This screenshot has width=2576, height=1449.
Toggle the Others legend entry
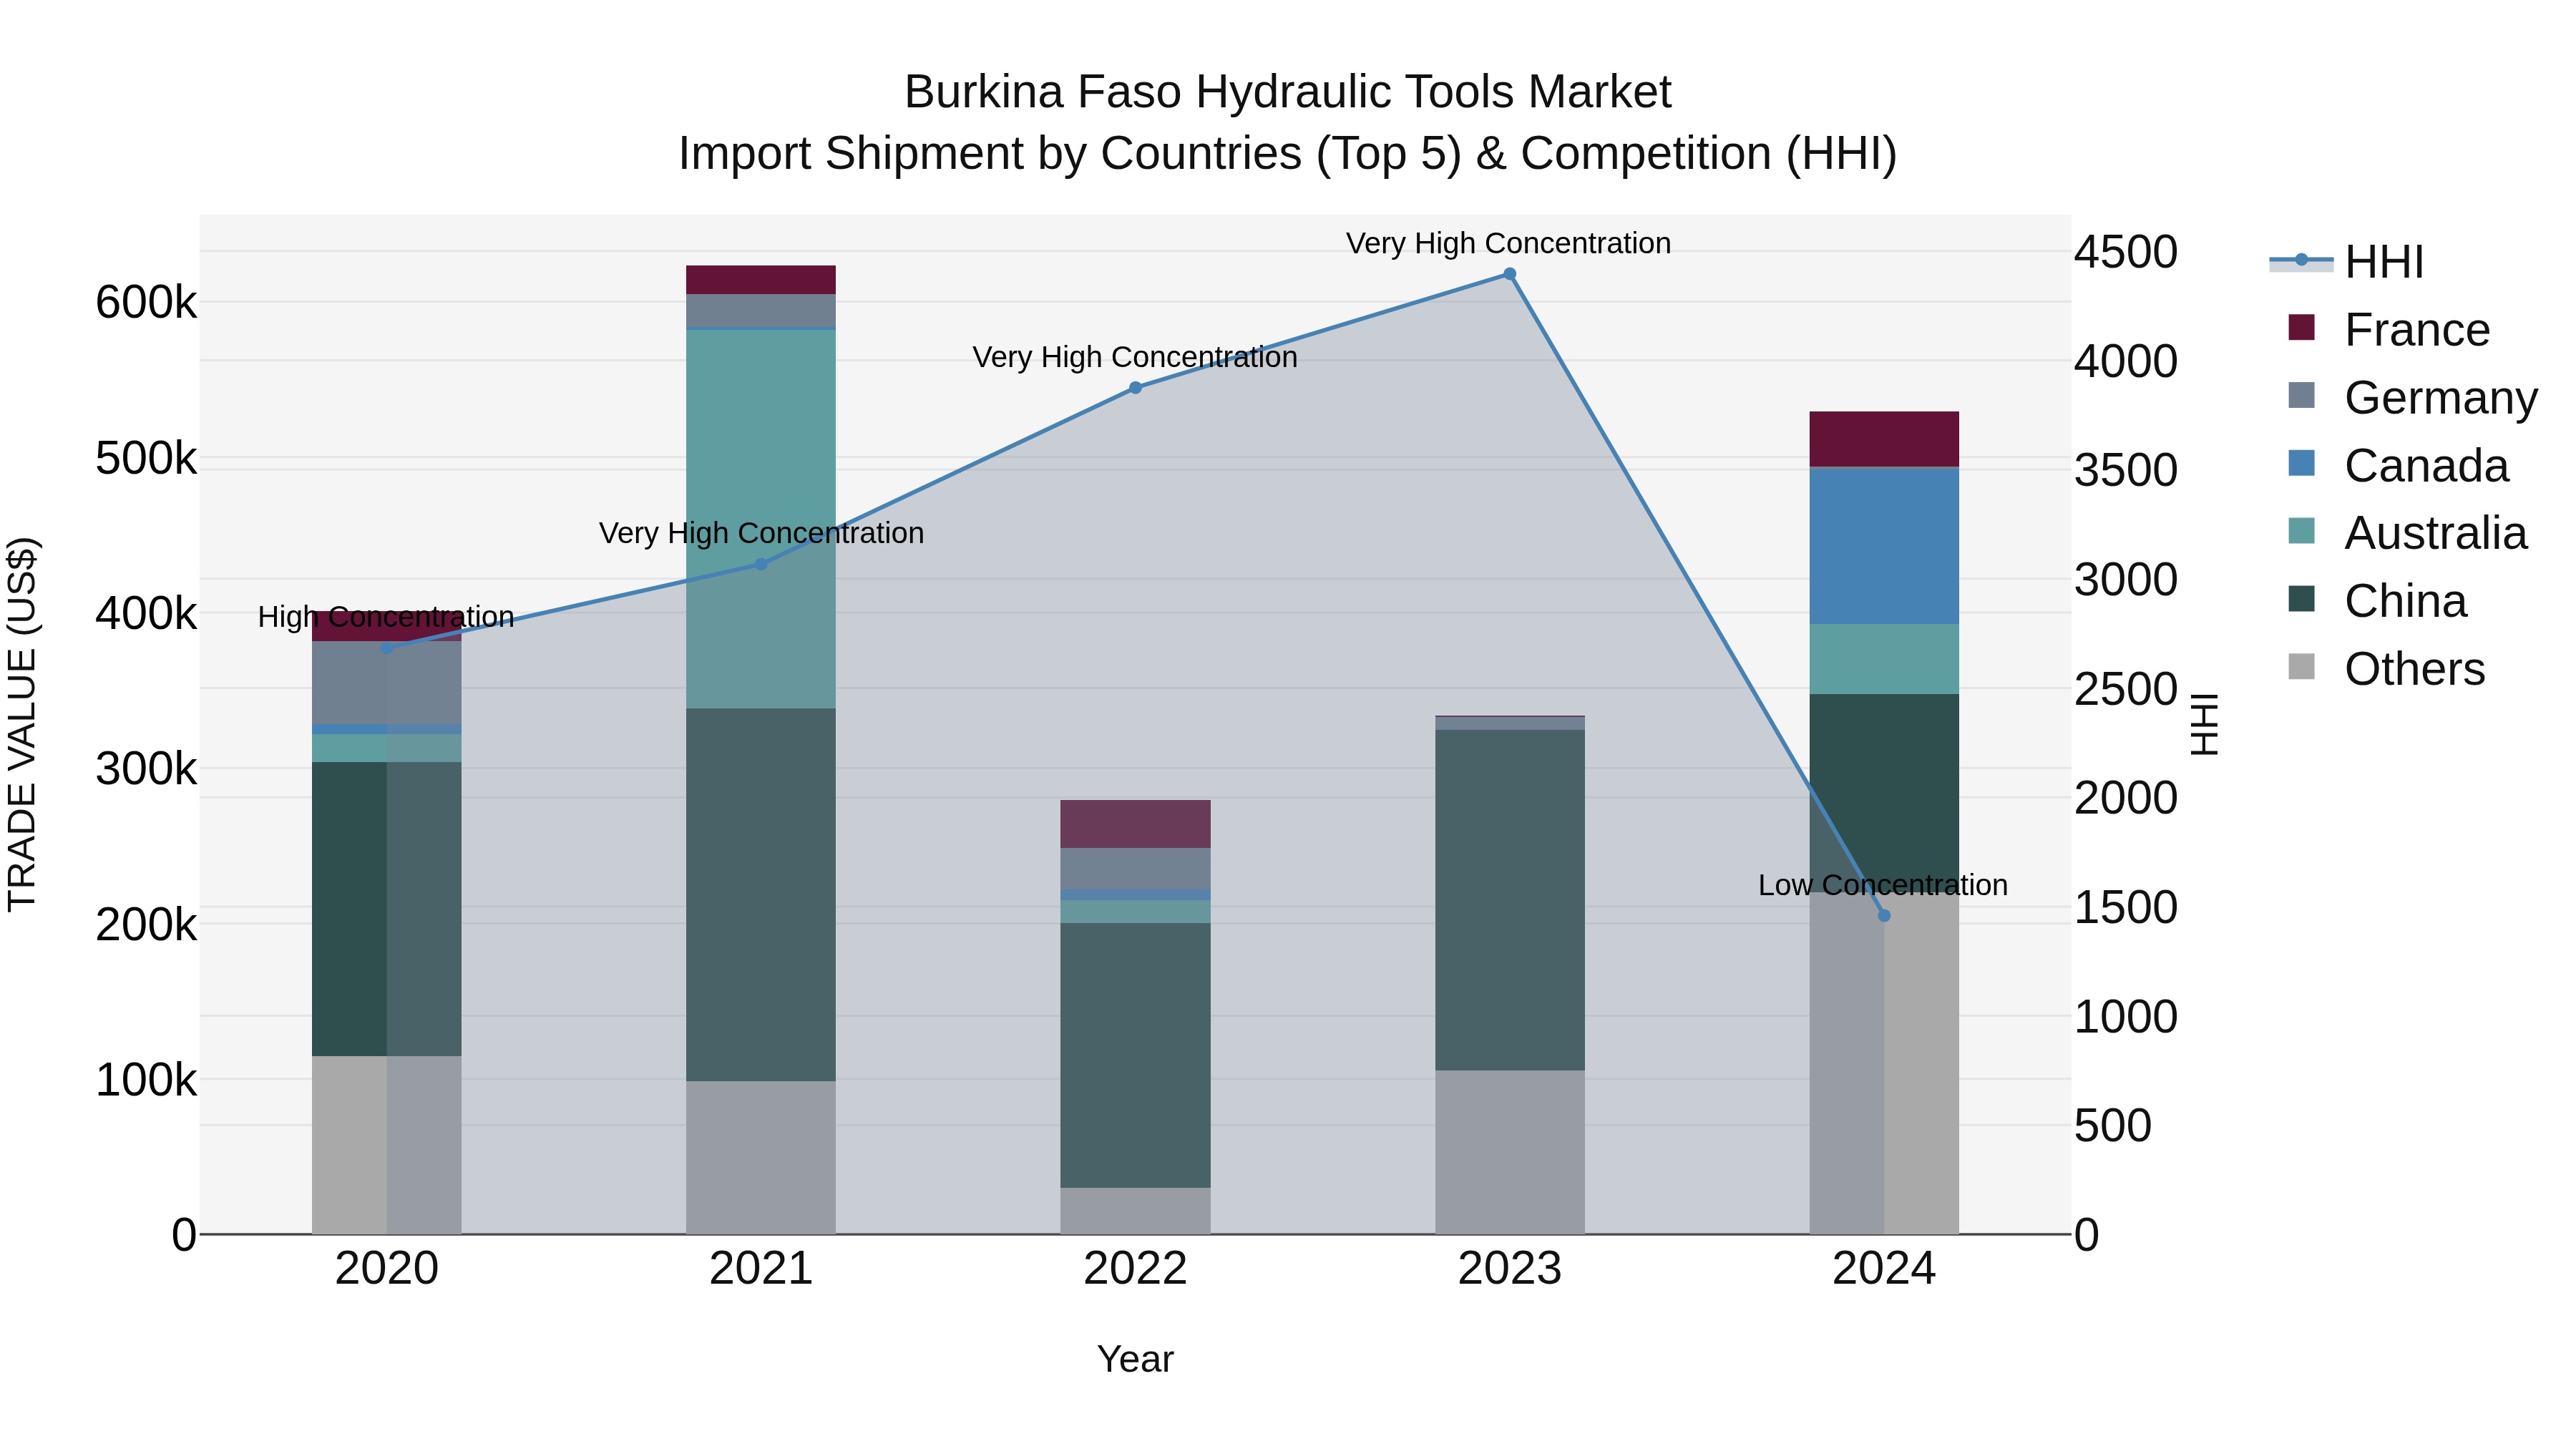pyautogui.click(x=2386, y=669)
